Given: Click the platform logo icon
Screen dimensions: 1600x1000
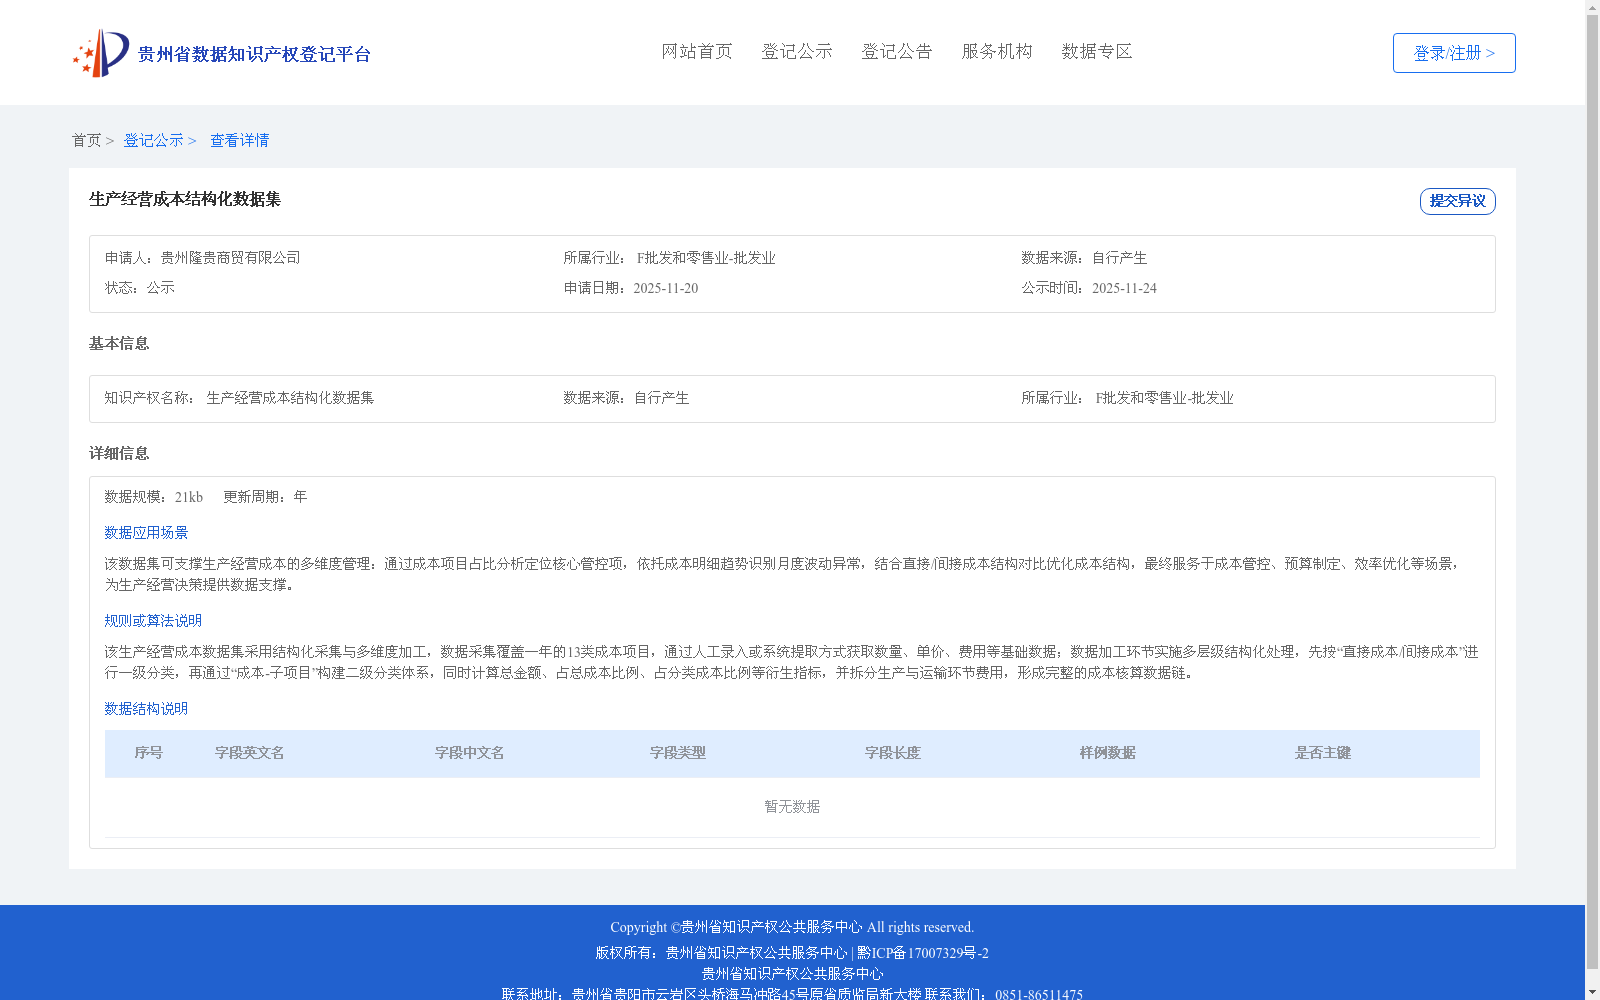Looking at the screenshot, I should [101, 53].
